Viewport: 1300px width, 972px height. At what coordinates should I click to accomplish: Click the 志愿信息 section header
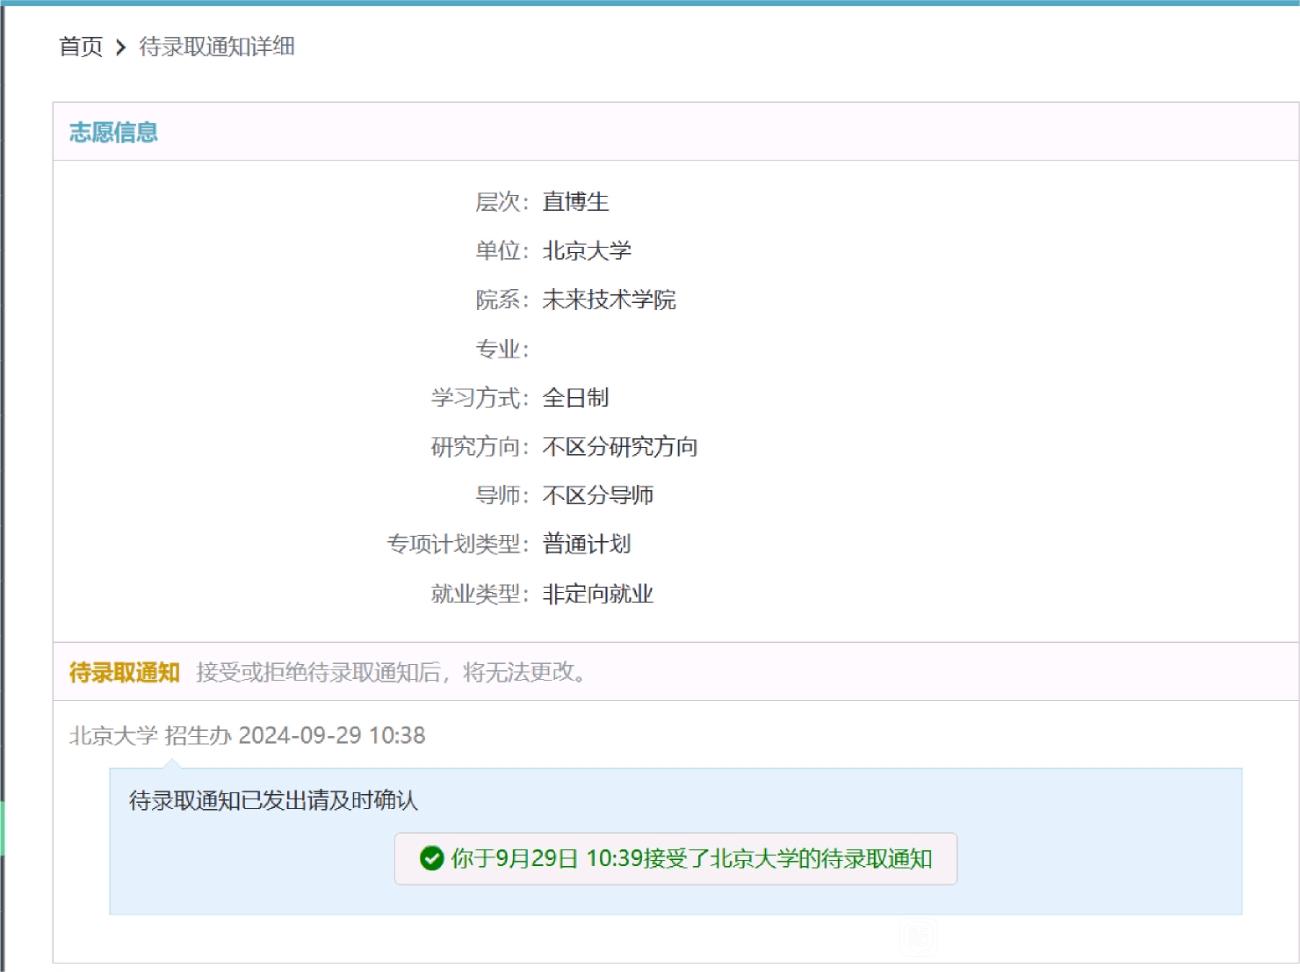click(x=113, y=132)
